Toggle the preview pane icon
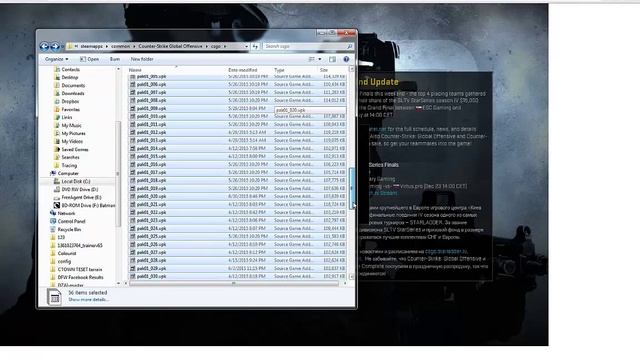The image size is (640, 360). (x=333, y=59)
